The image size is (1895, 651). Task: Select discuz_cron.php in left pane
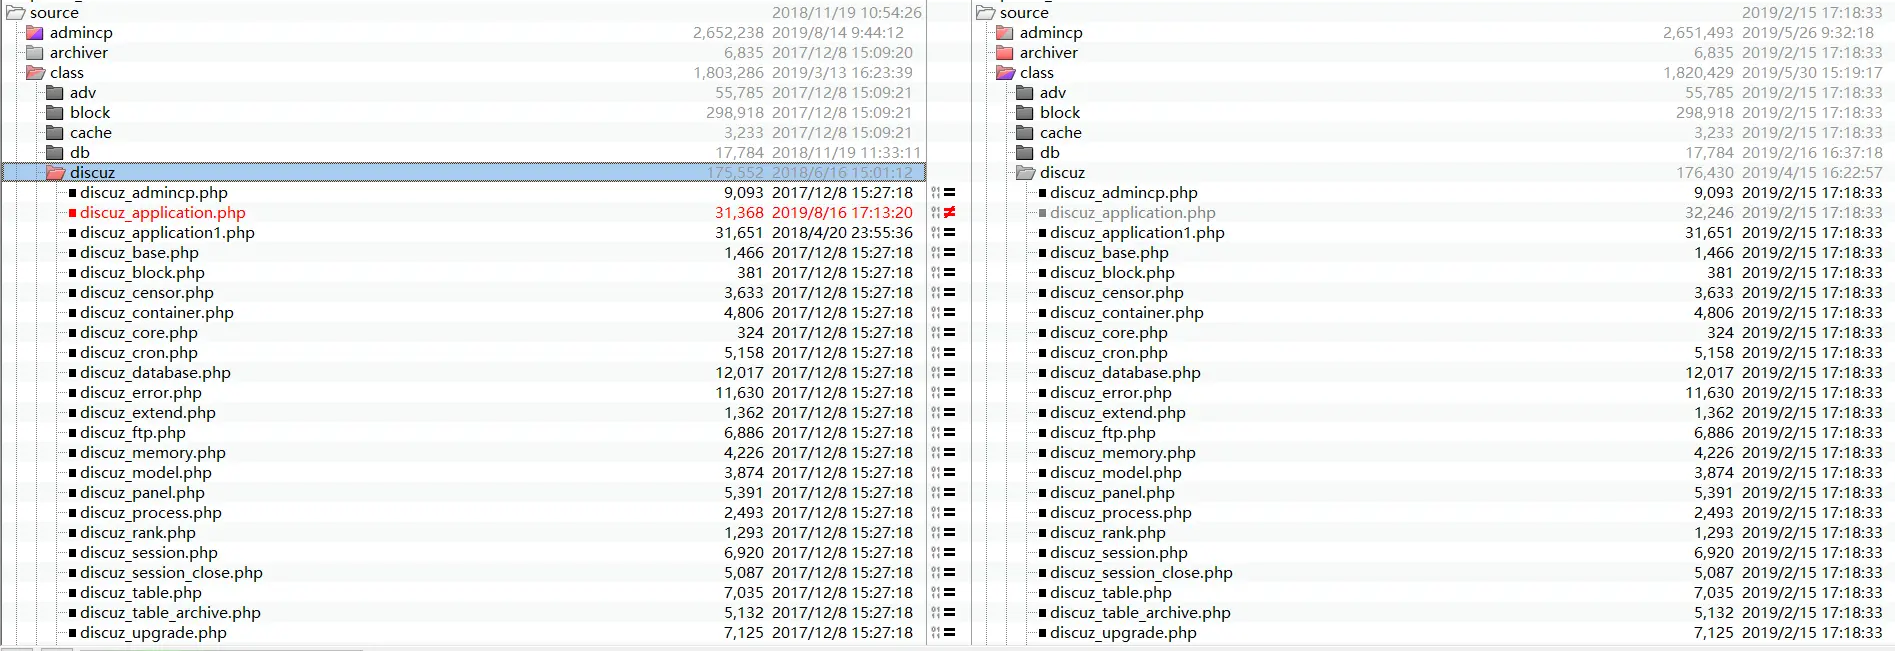point(139,353)
